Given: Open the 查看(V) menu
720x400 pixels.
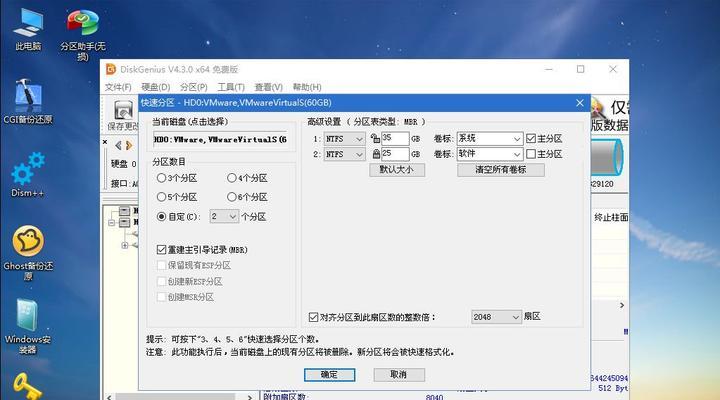Looking at the screenshot, I should tap(269, 87).
